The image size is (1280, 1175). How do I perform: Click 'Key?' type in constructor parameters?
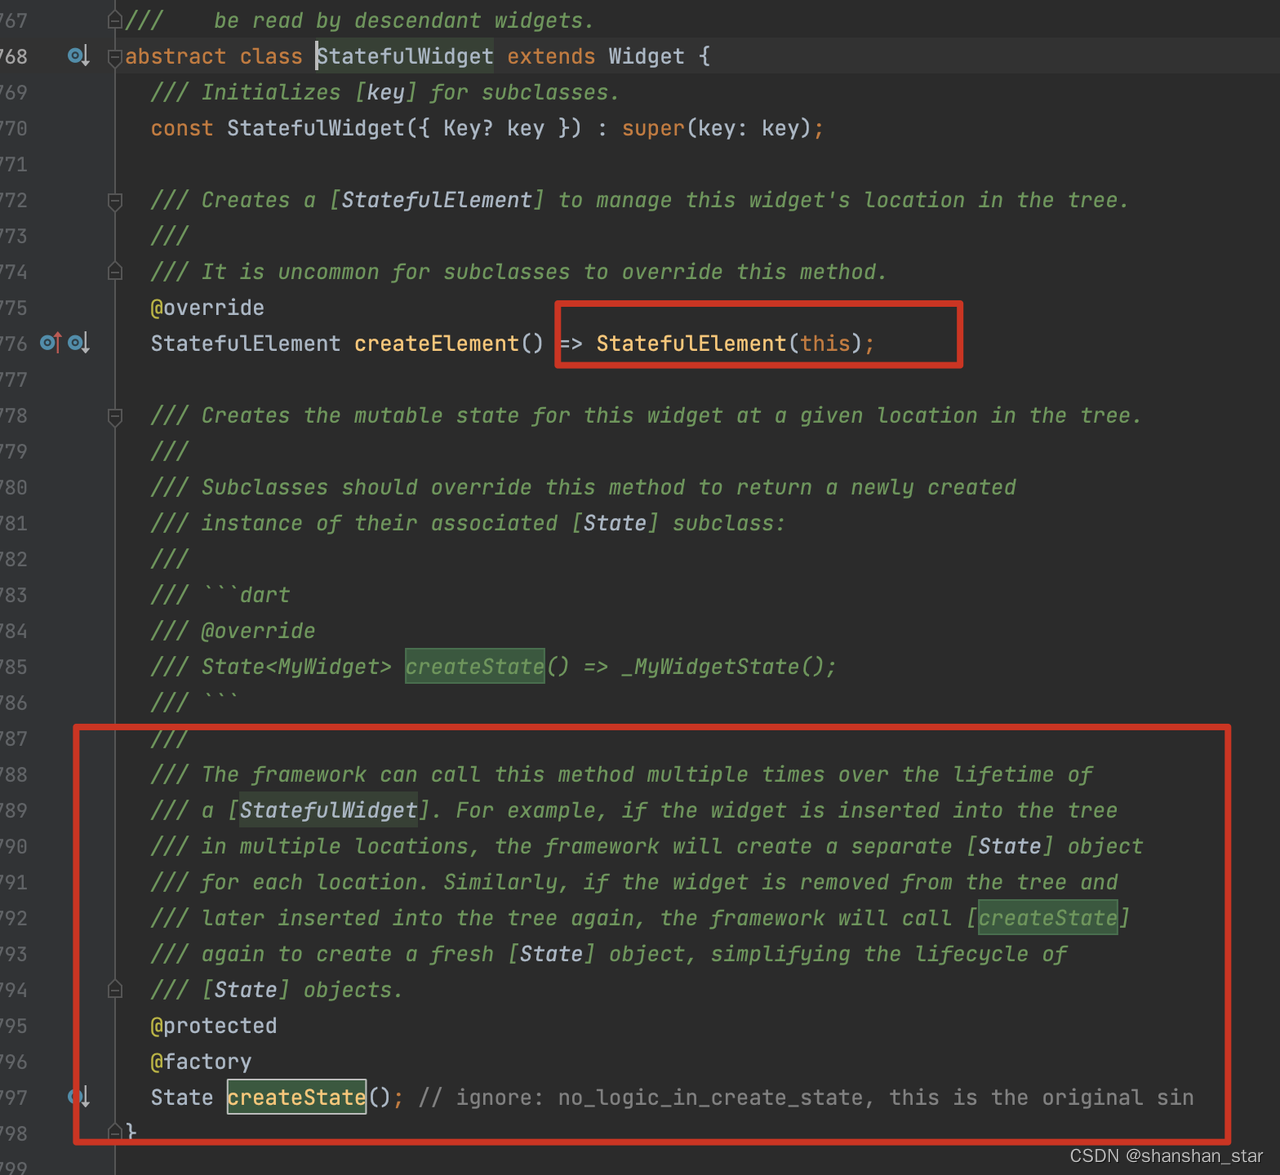(468, 128)
